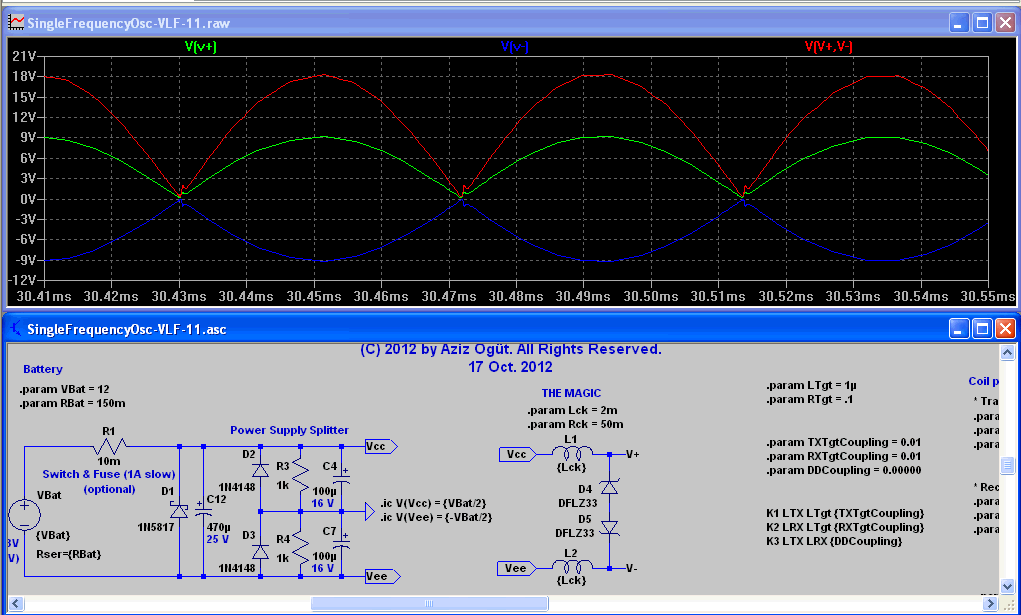Click the red V(V+,V-) trace label

[828, 46]
